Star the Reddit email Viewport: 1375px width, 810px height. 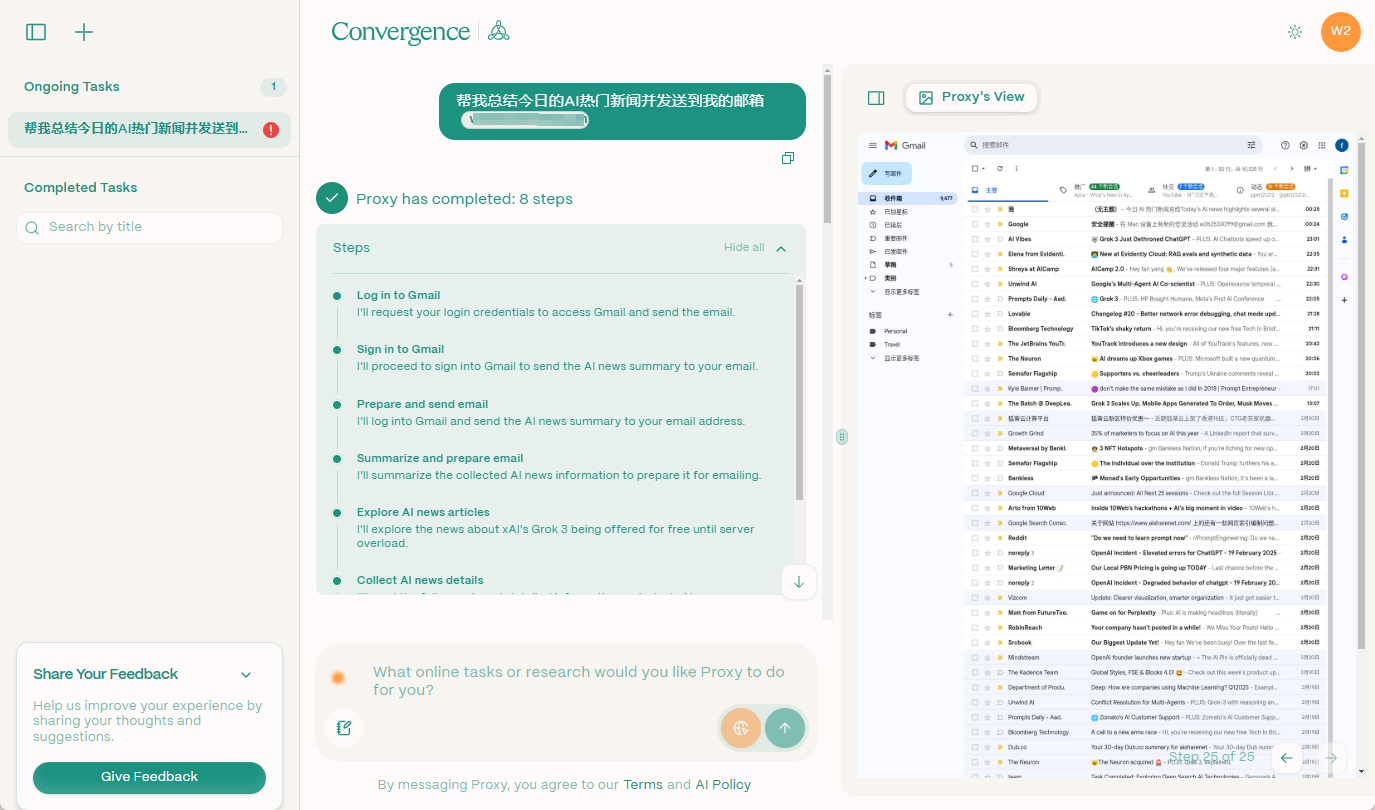pyautogui.click(x=987, y=537)
